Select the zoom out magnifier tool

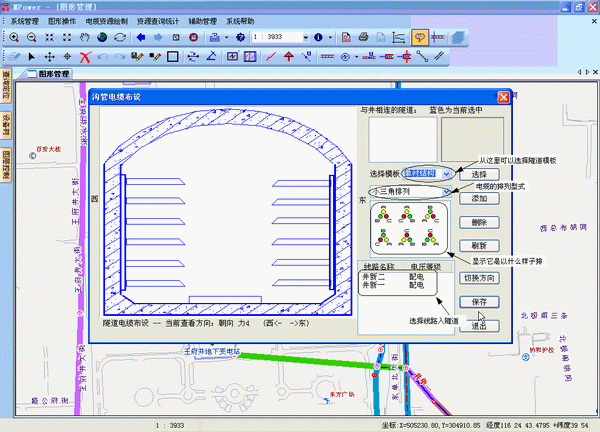pos(32,37)
